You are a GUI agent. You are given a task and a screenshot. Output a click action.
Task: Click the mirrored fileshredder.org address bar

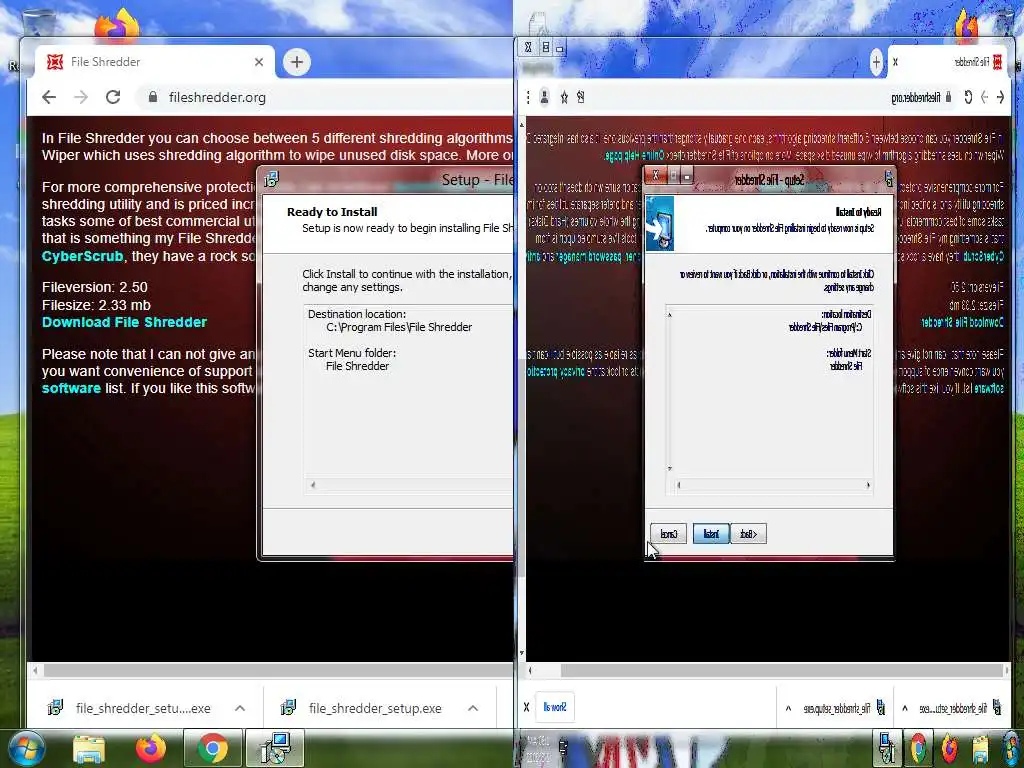774,97
